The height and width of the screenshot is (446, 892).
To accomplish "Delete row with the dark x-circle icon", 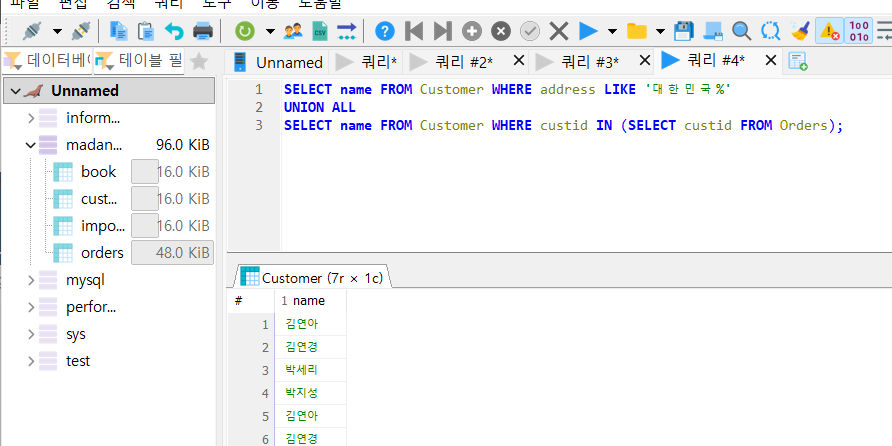I will (x=501, y=31).
